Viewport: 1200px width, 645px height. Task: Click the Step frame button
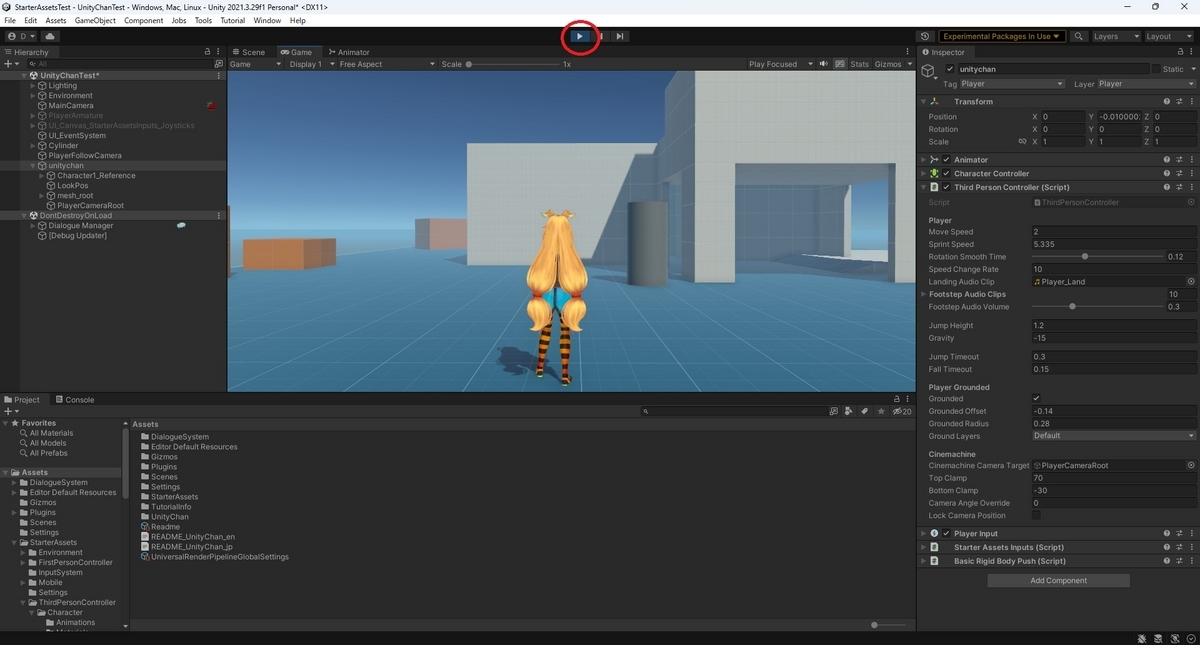(x=620, y=36)
